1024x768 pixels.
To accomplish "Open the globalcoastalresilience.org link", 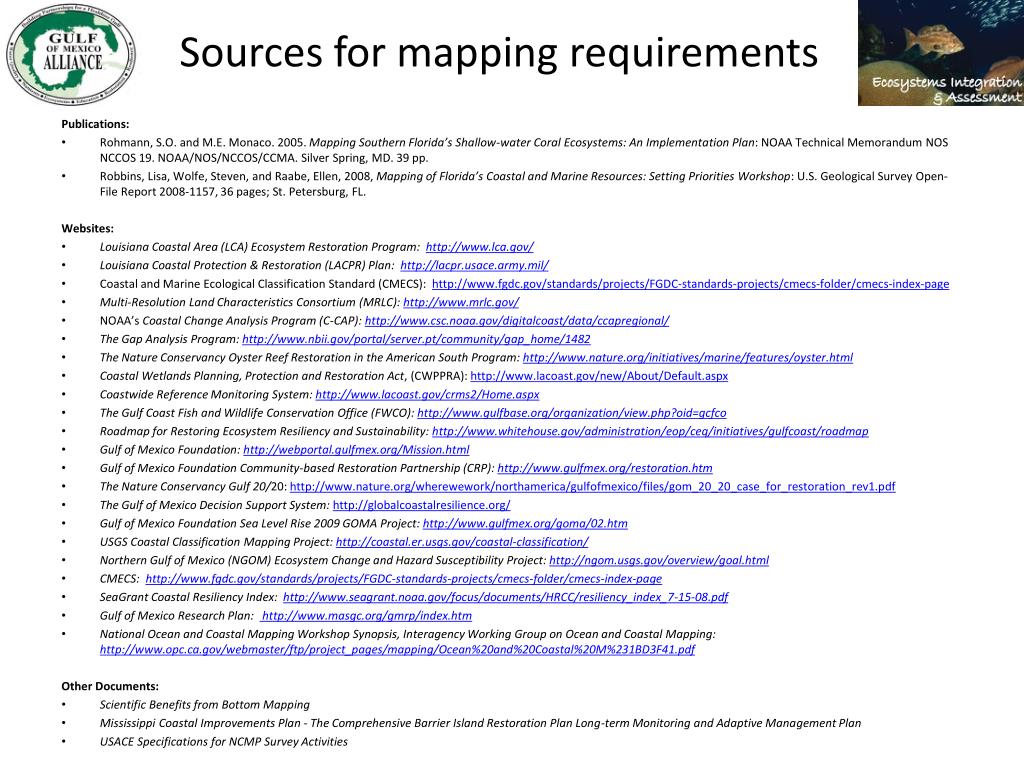I will pyautogui.click(x=421, y=505).
